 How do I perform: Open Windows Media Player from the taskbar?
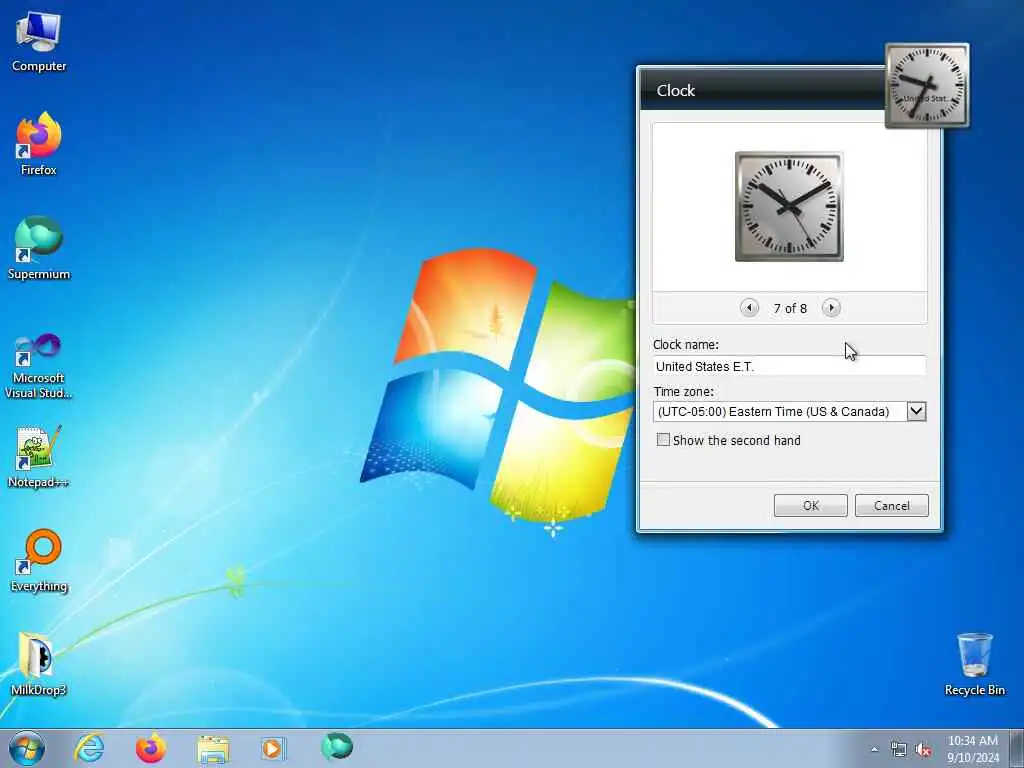tap(273, 748)
